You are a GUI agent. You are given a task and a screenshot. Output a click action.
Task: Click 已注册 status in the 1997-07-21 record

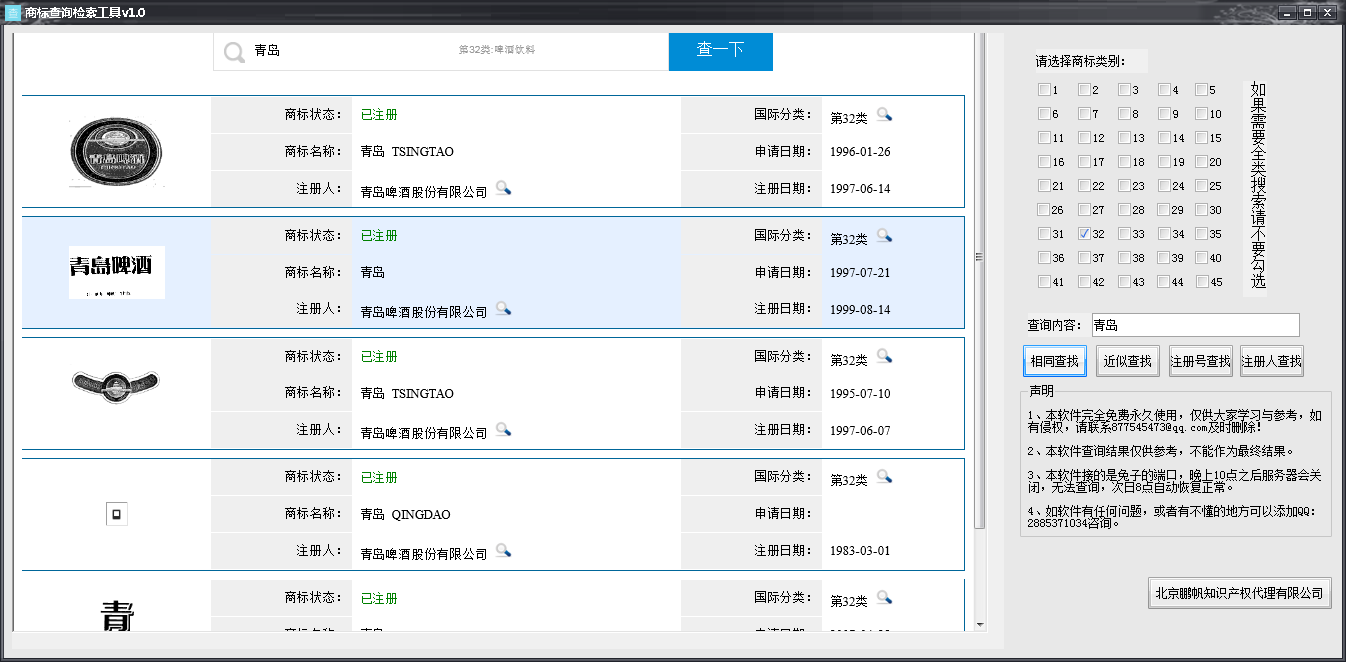(x=379, y=236)
